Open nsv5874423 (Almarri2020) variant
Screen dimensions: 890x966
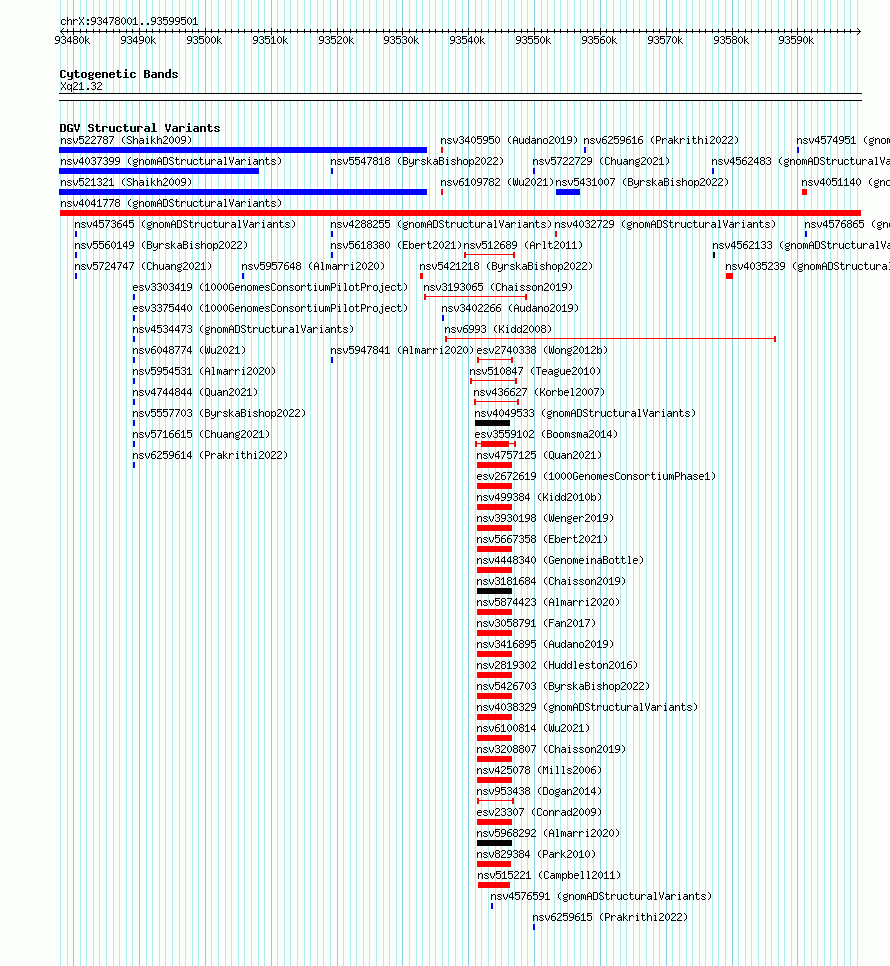point(548,601)
